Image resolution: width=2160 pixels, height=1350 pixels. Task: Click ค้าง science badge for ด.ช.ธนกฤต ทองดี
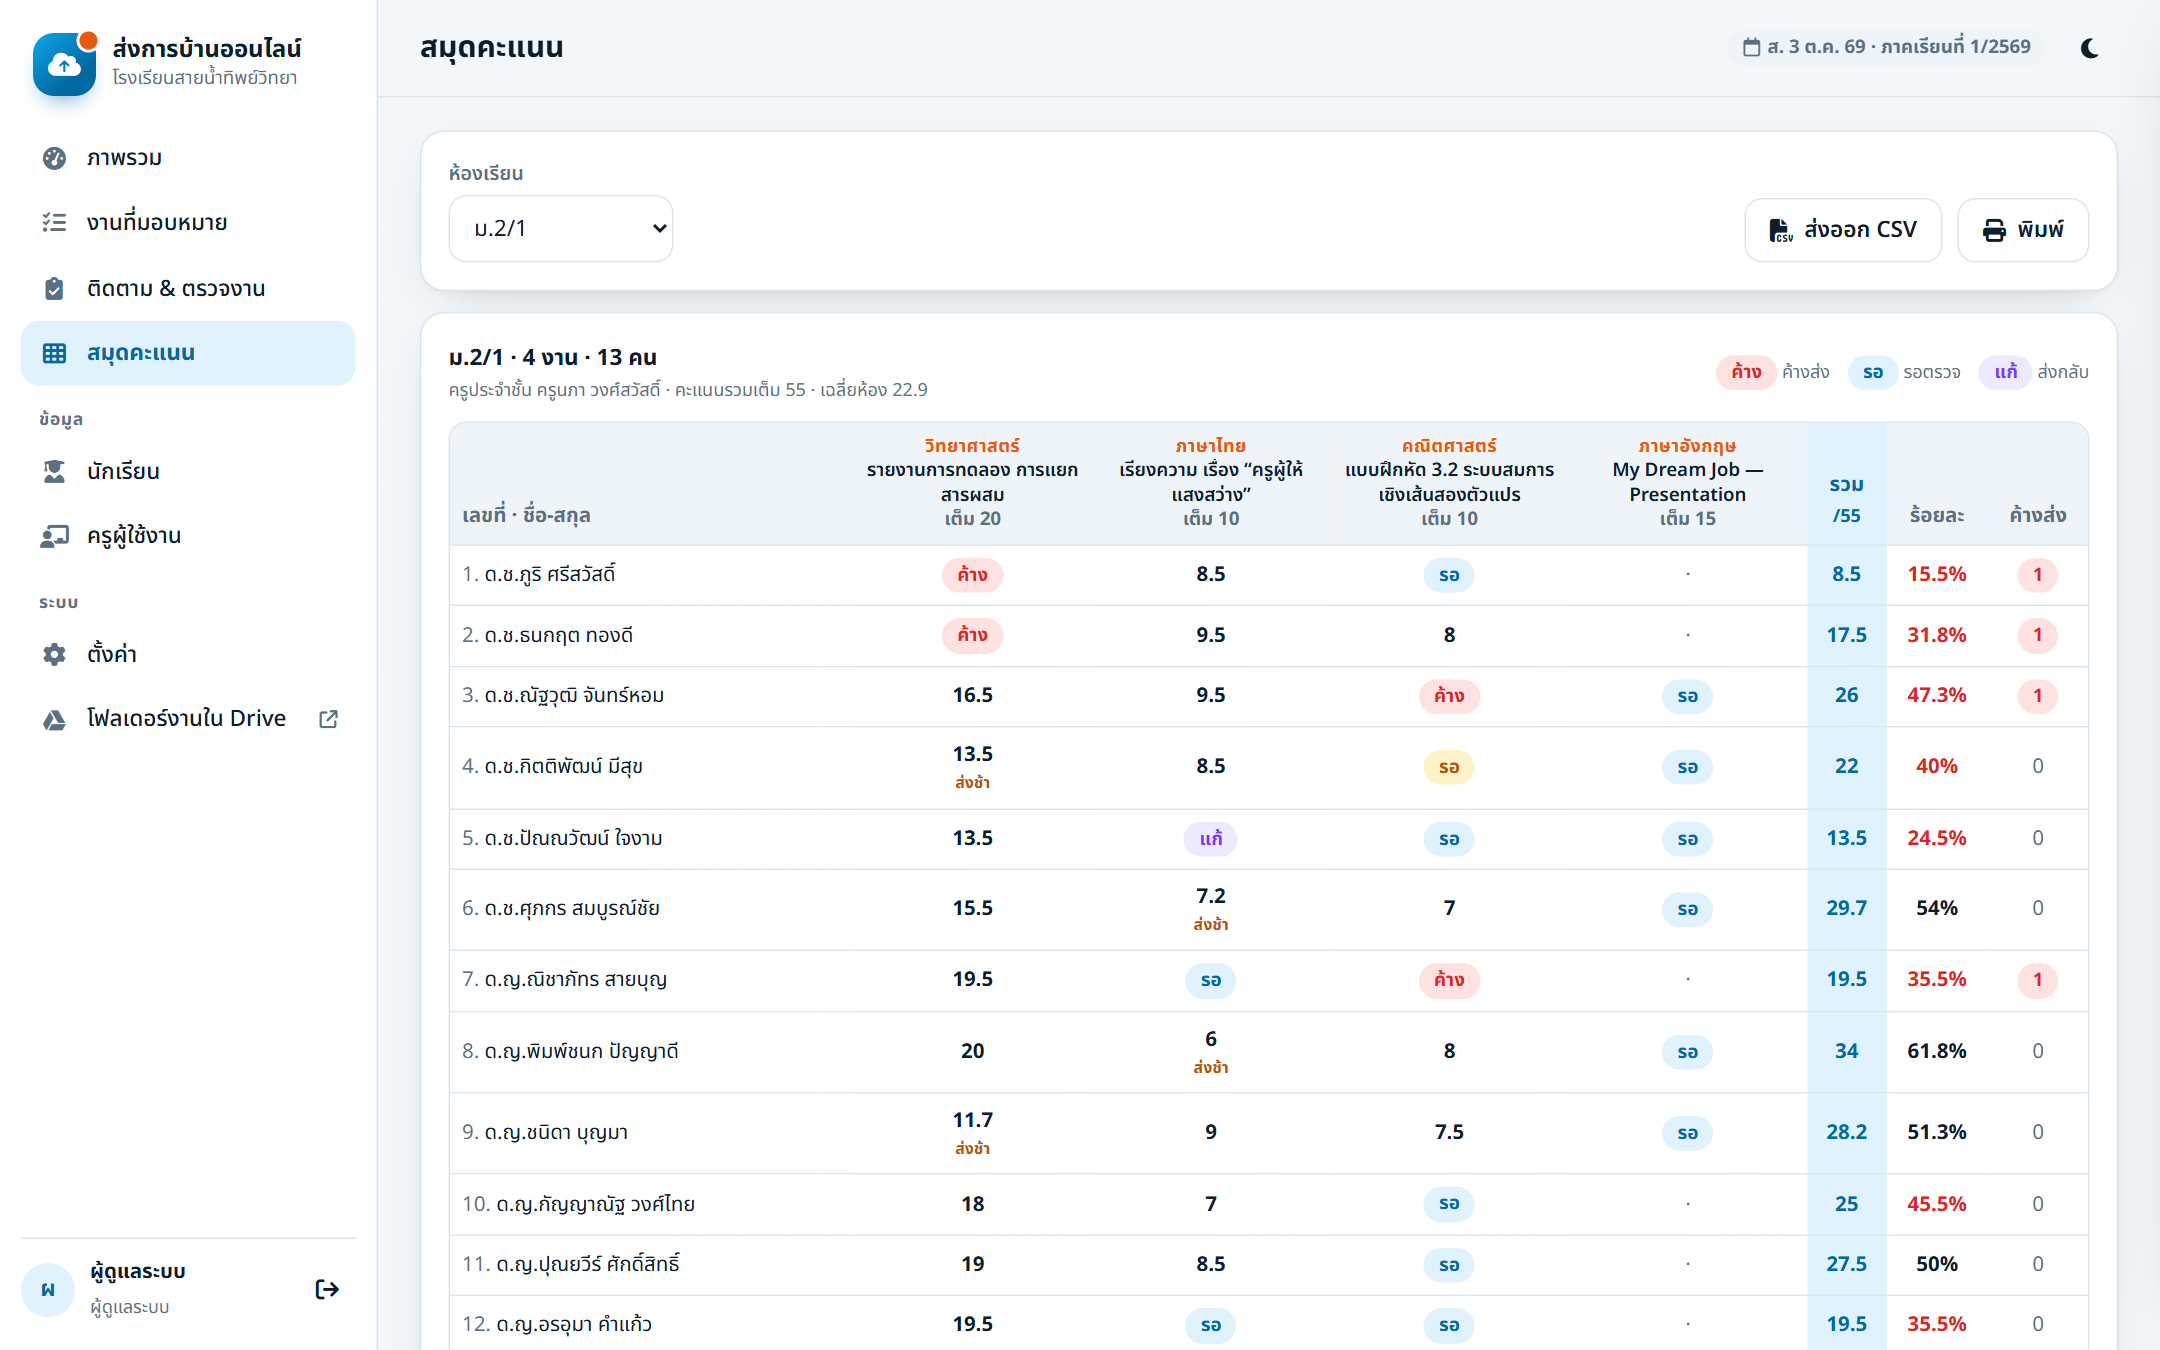pos(972,635)
